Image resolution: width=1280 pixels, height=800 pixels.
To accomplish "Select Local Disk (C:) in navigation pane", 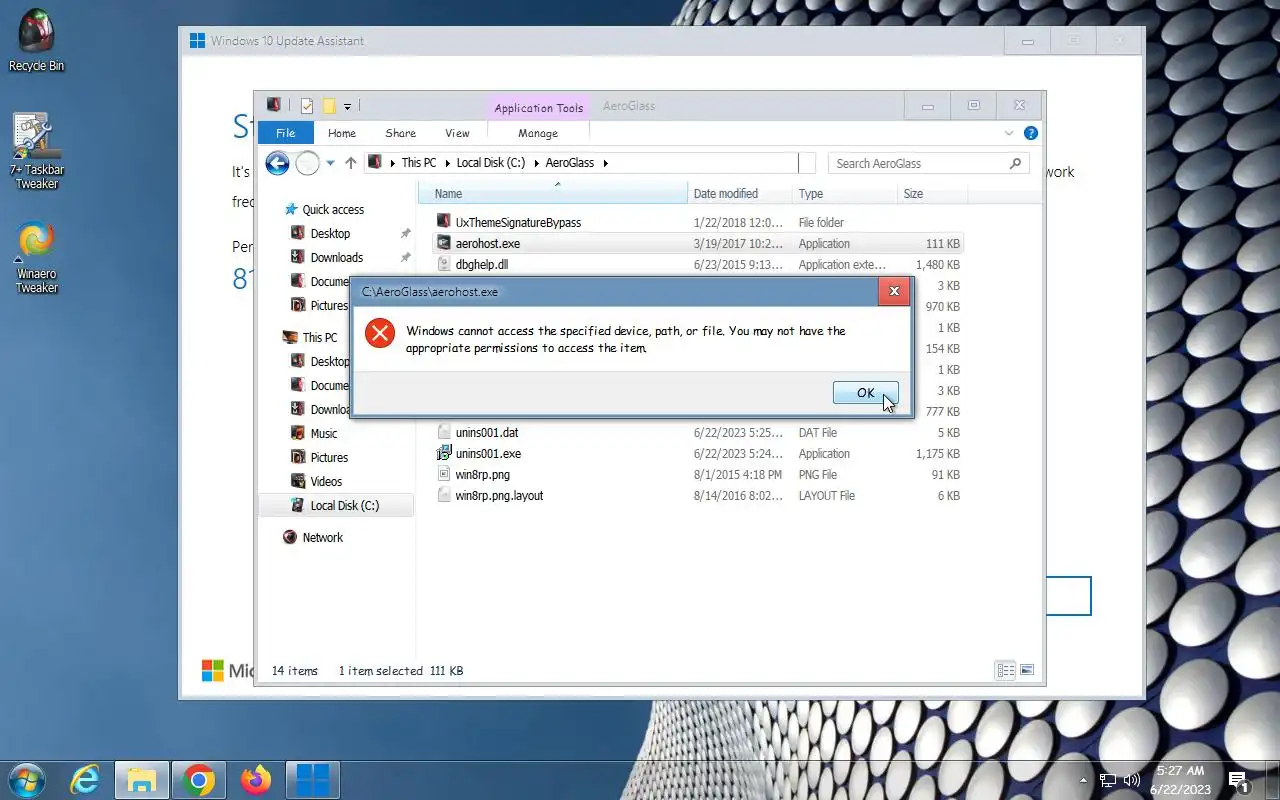I will coord(336,506).
